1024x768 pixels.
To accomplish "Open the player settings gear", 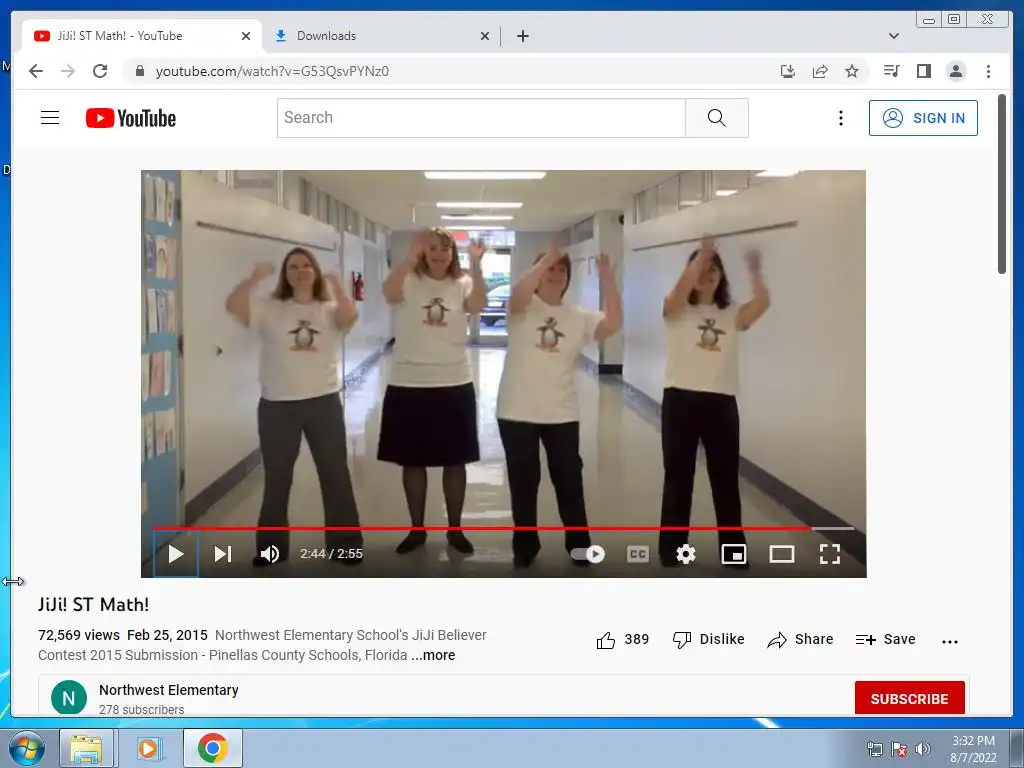I will (x=686, y=554).
